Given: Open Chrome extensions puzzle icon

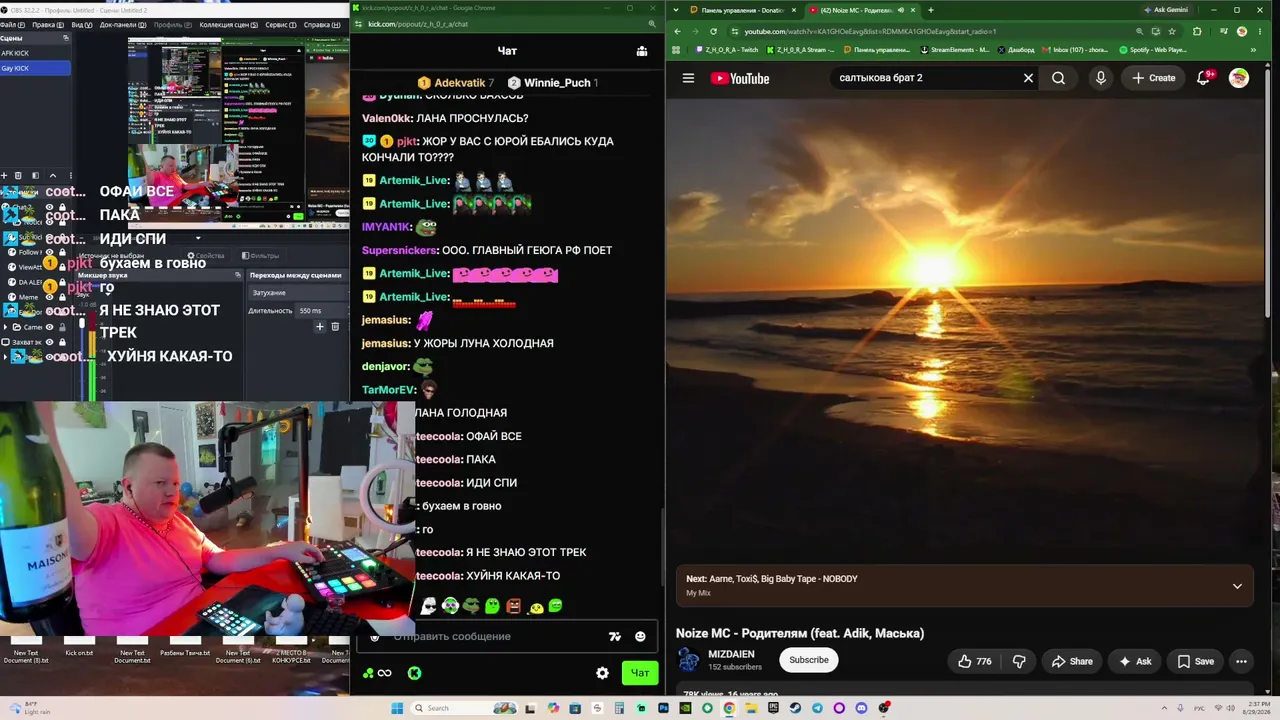Looking at the screenshot, I should 1197,31.
